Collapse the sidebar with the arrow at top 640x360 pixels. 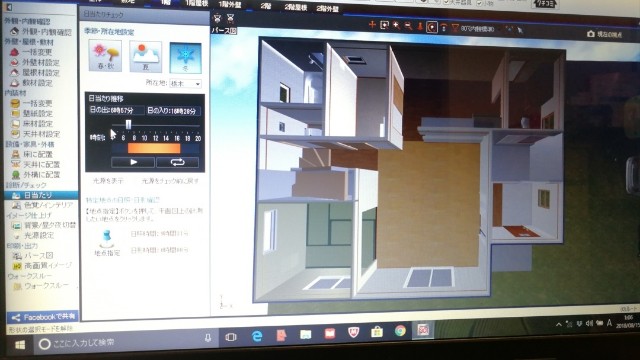click(x=9, y=7)
